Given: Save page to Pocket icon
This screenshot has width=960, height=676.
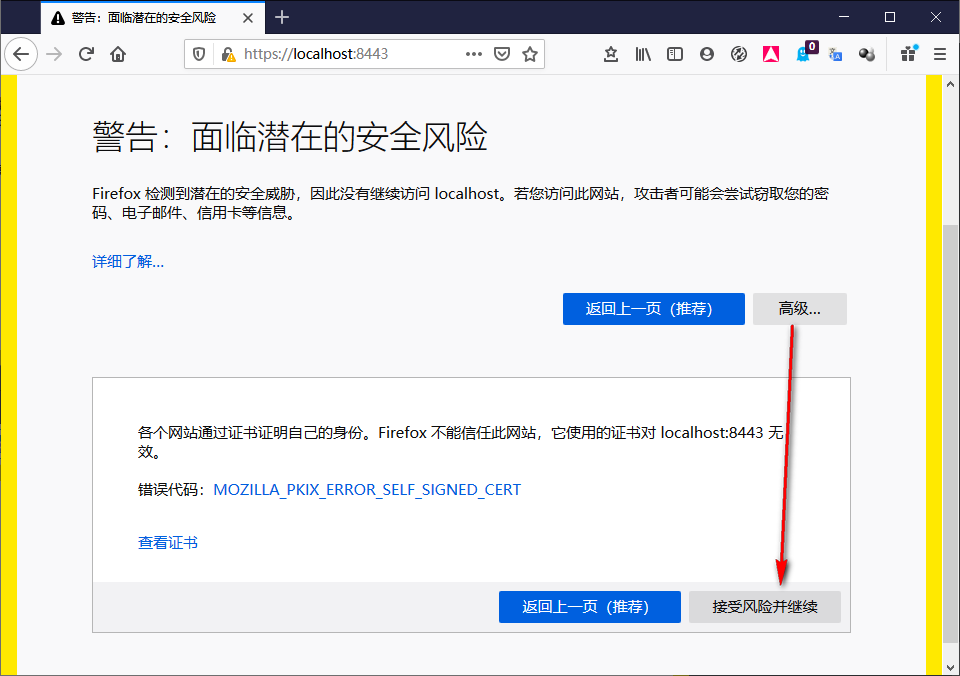Looking at the screenshot, I should pos(502,54).
